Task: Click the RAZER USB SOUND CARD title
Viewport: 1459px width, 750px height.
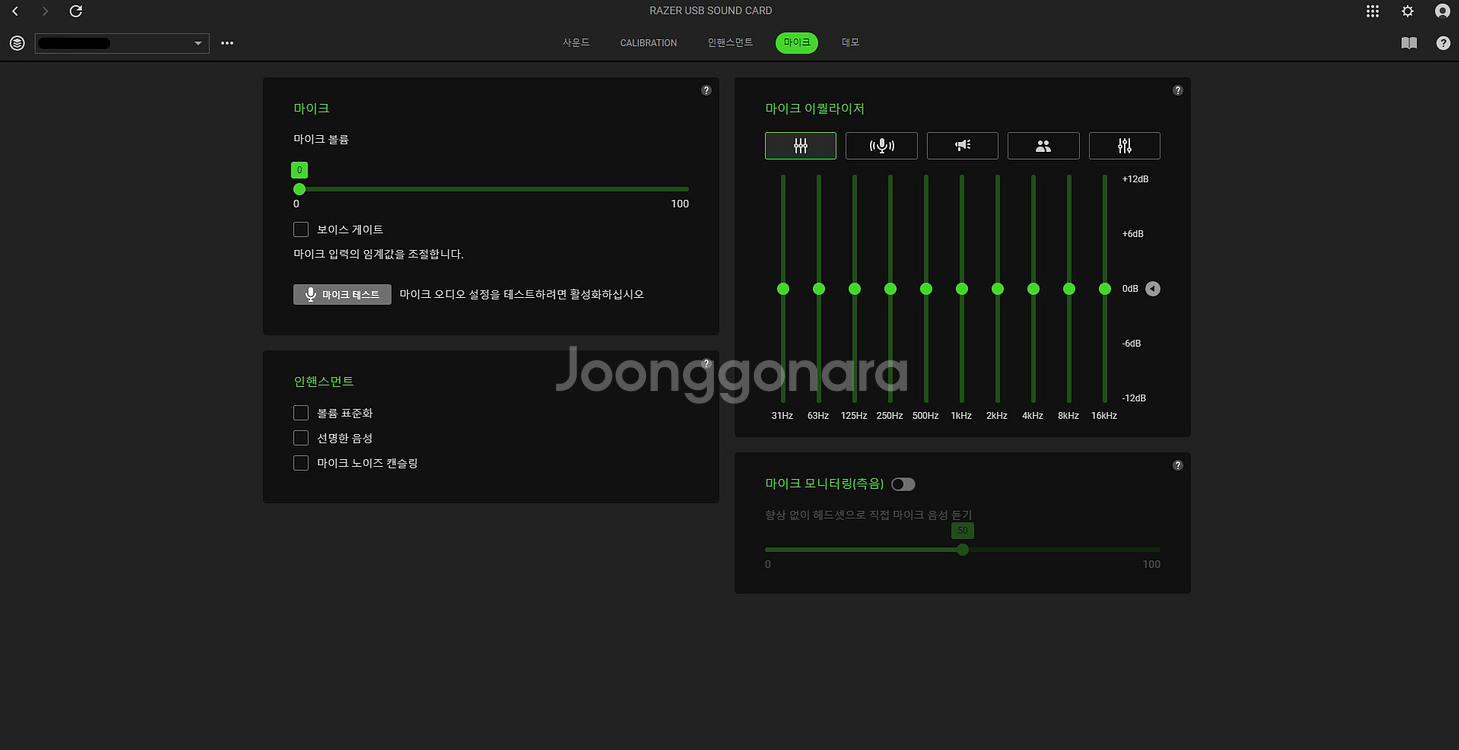Action: [x=711, y=11]
